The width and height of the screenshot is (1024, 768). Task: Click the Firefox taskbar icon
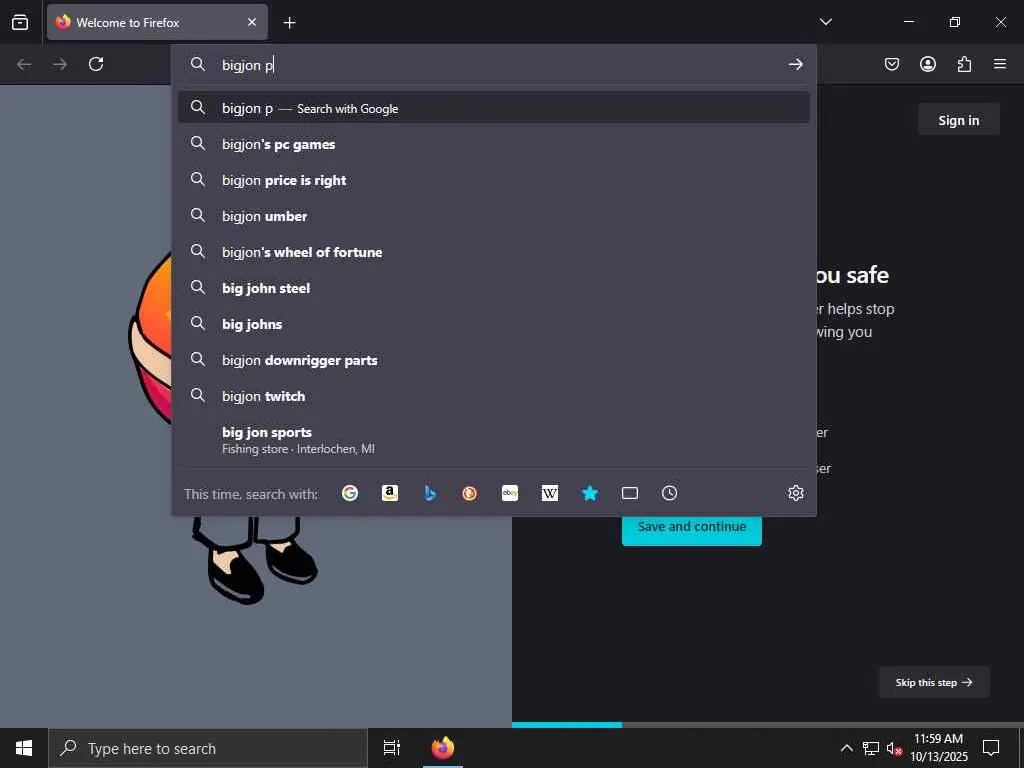coord(443,748)
